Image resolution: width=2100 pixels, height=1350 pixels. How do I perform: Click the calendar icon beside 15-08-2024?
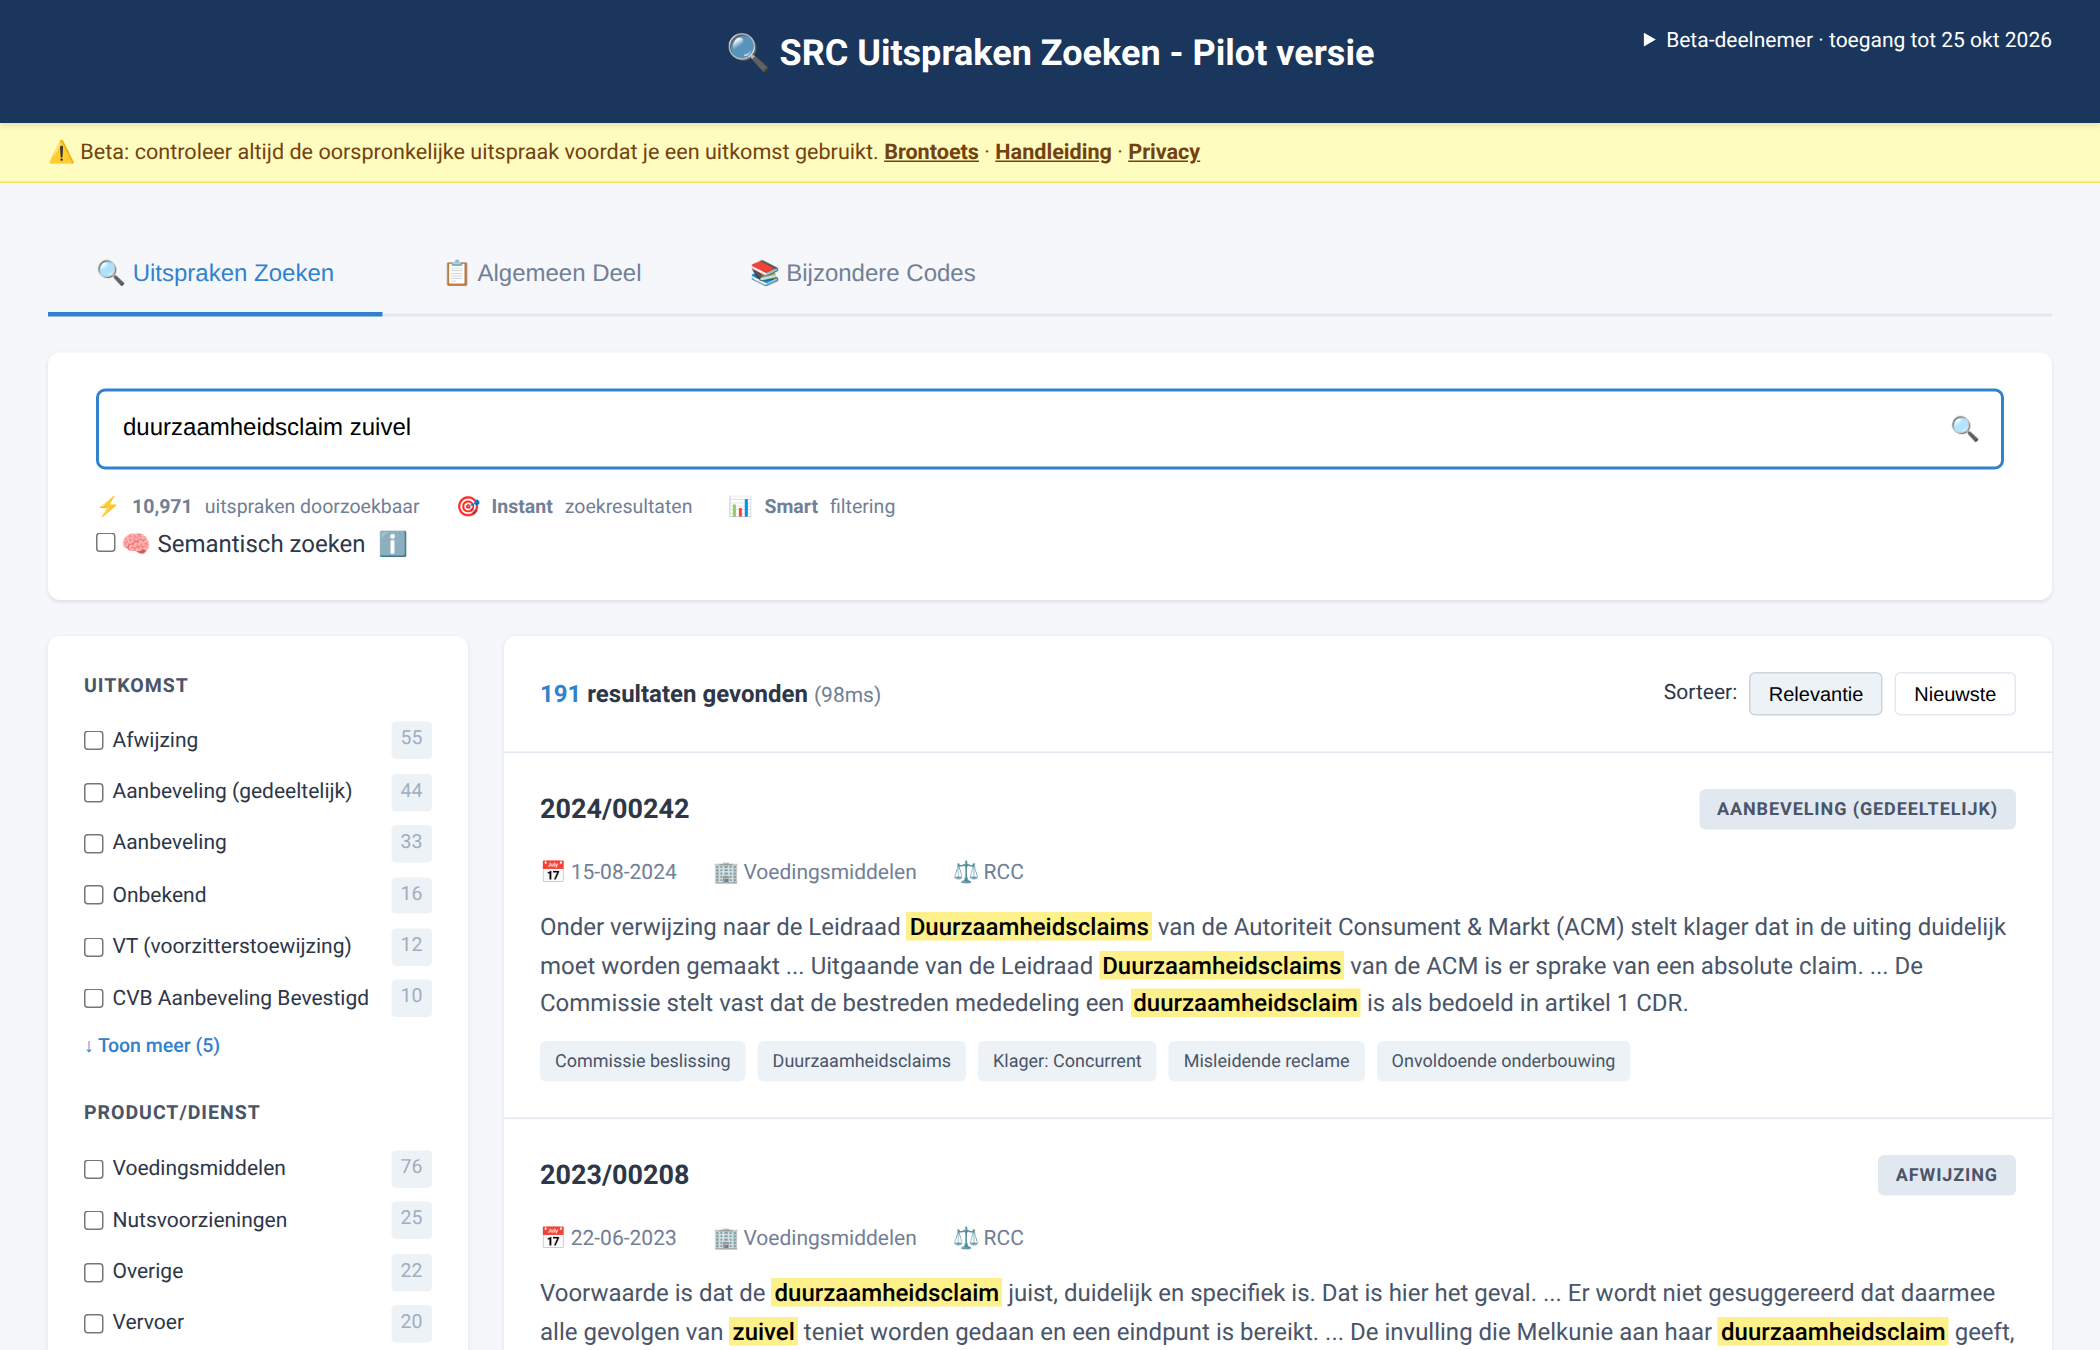[x=553, y=872]
